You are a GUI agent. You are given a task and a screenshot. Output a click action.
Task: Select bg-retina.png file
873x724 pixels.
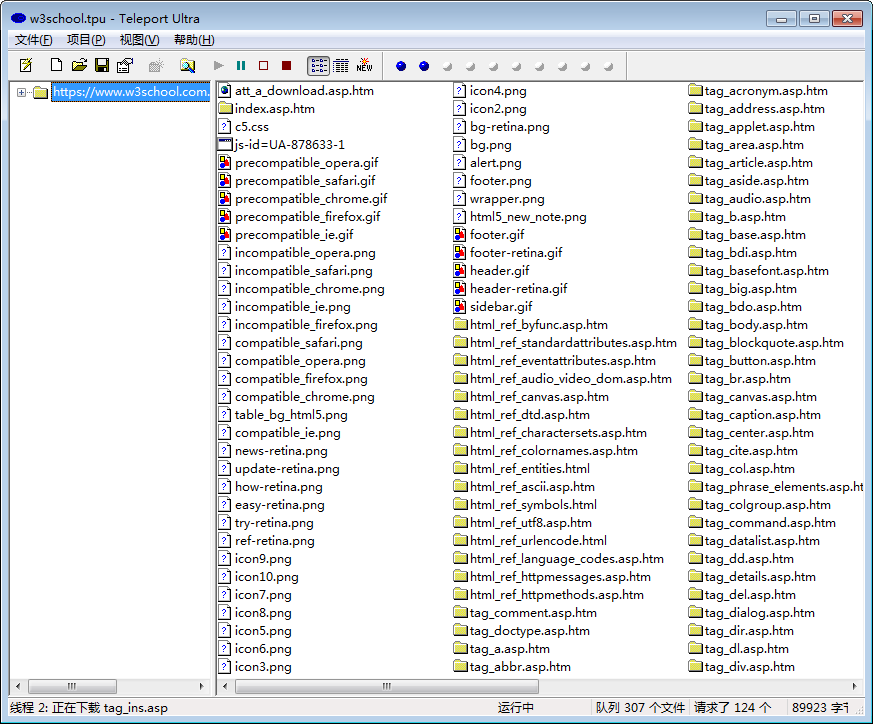(509, 126)
